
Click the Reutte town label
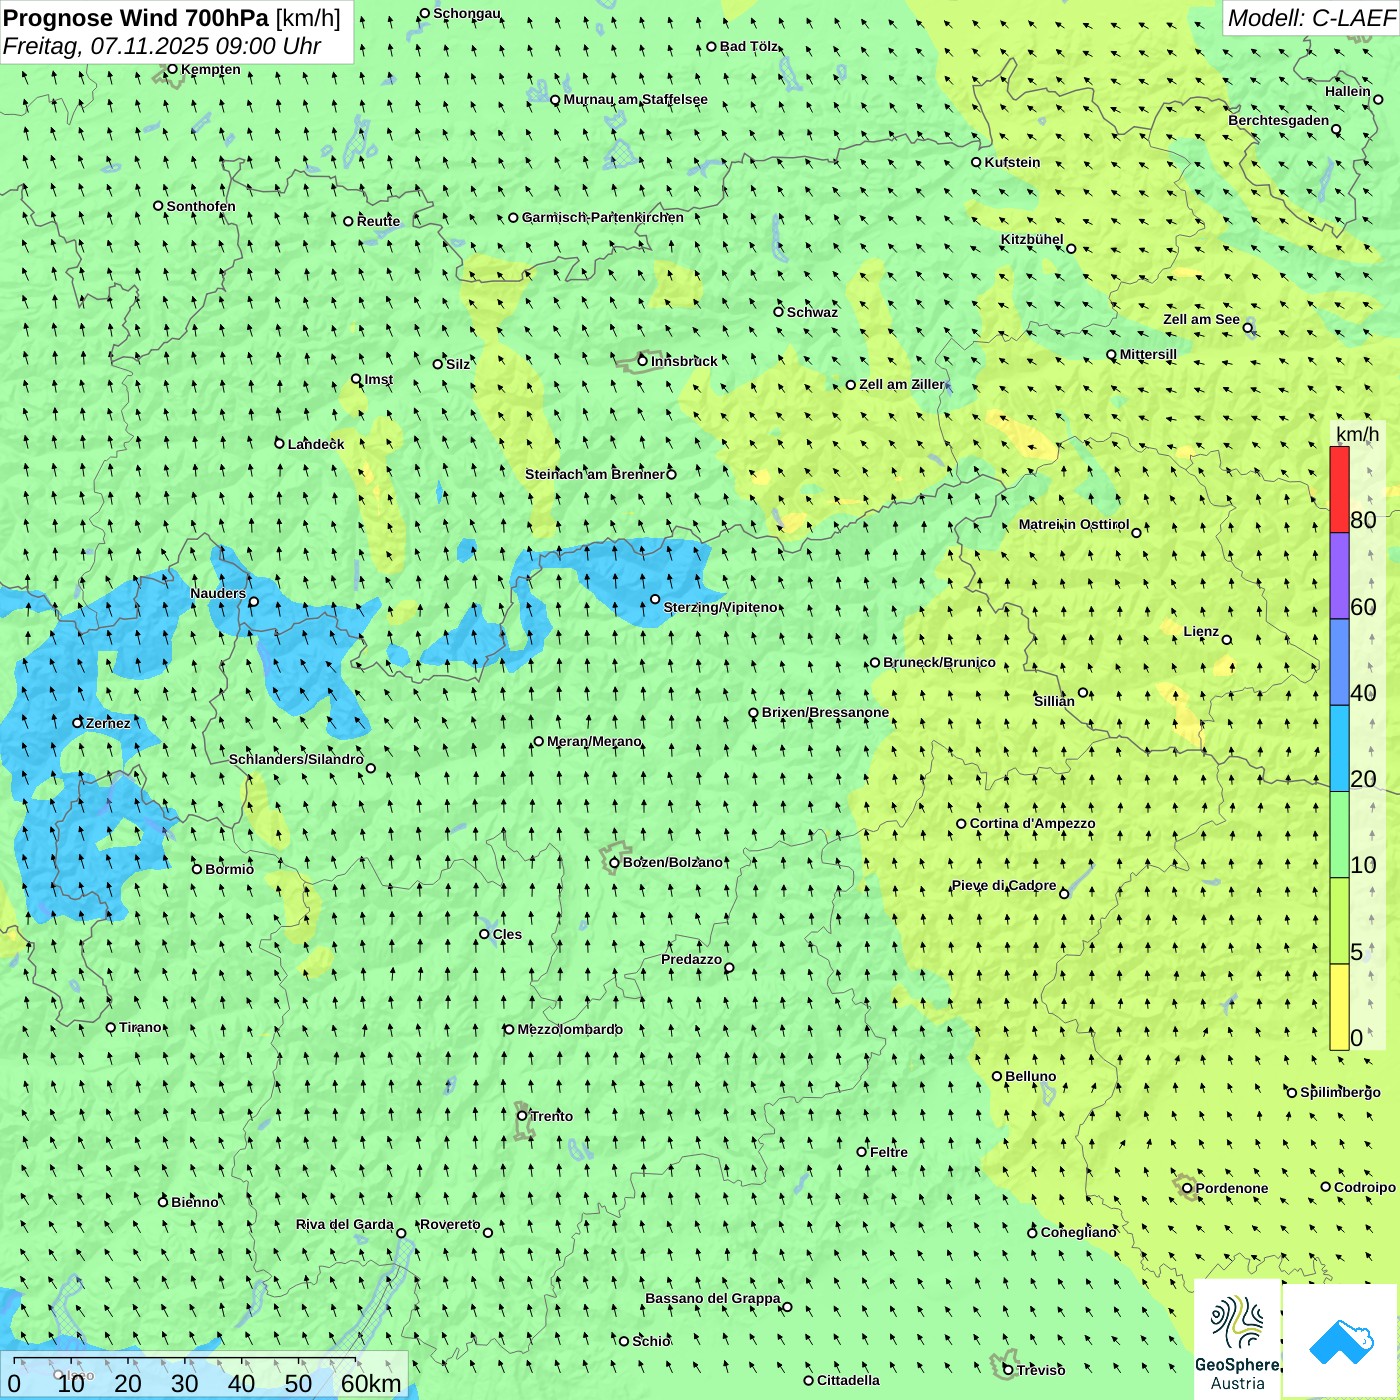click(378, 221)
